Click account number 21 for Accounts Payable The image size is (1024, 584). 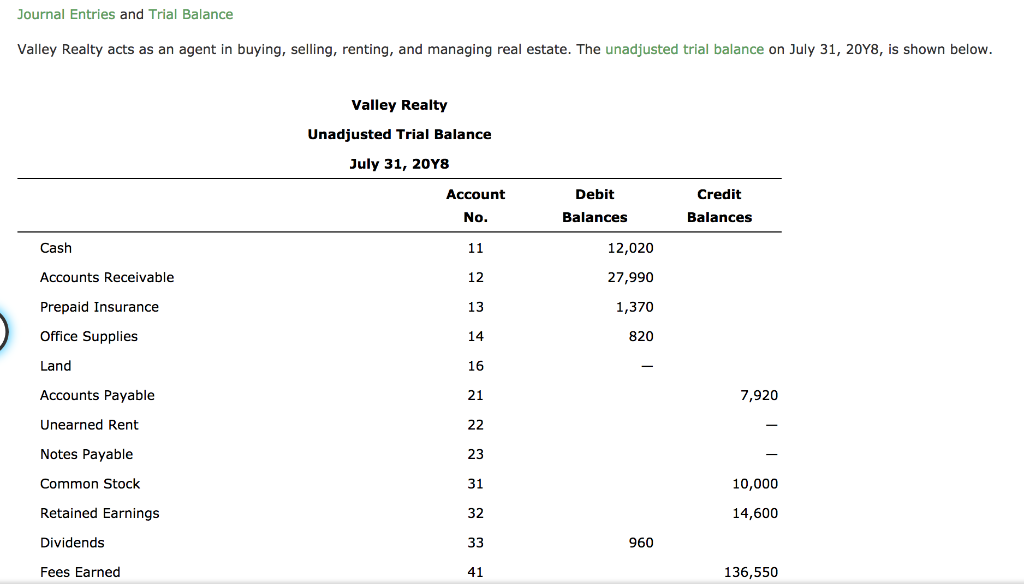475,395
